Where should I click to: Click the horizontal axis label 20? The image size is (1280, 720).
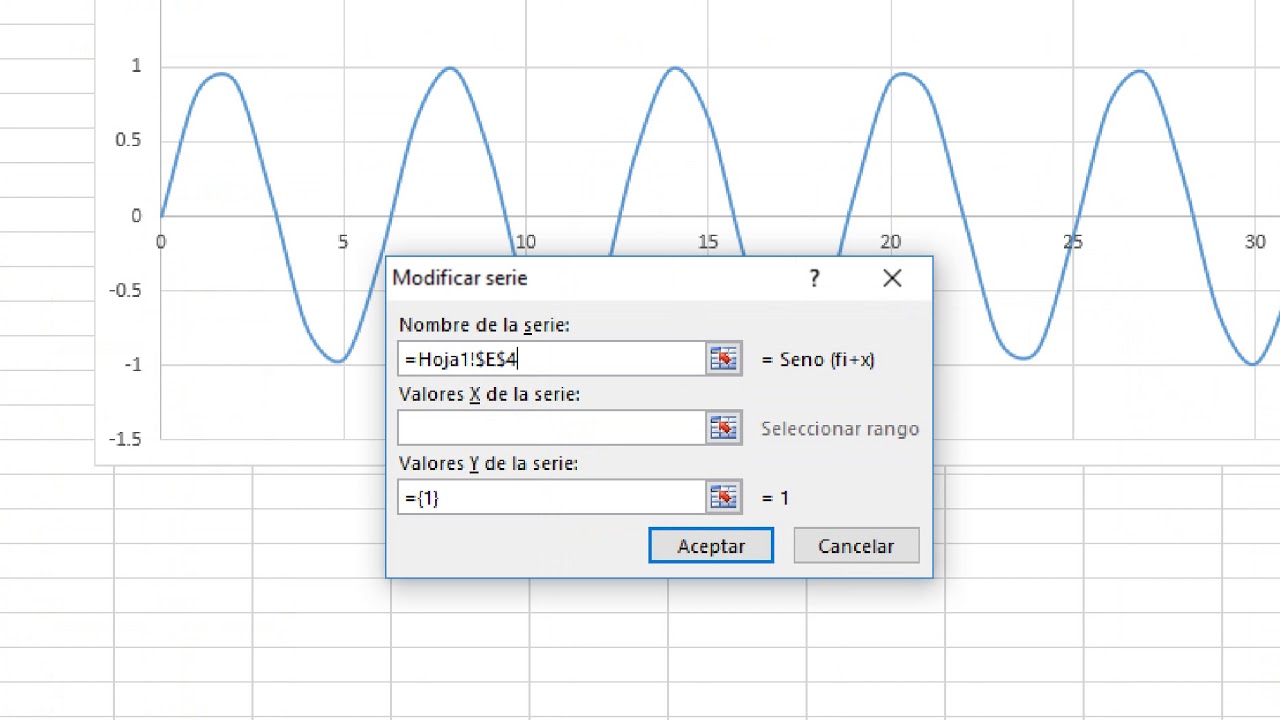pos(890,242)
